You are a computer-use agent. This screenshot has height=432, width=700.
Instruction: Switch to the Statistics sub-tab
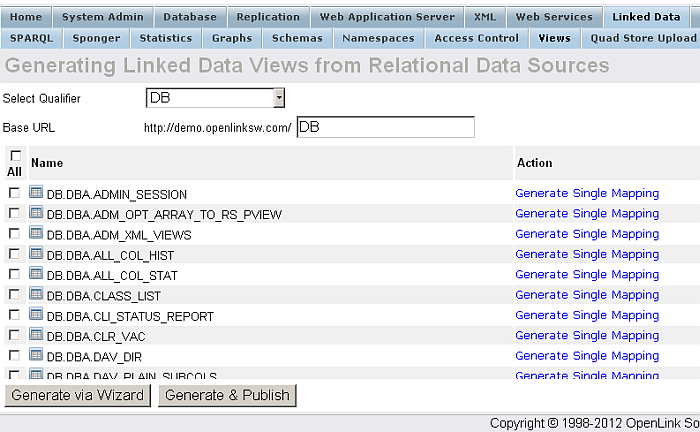point(166,38)
